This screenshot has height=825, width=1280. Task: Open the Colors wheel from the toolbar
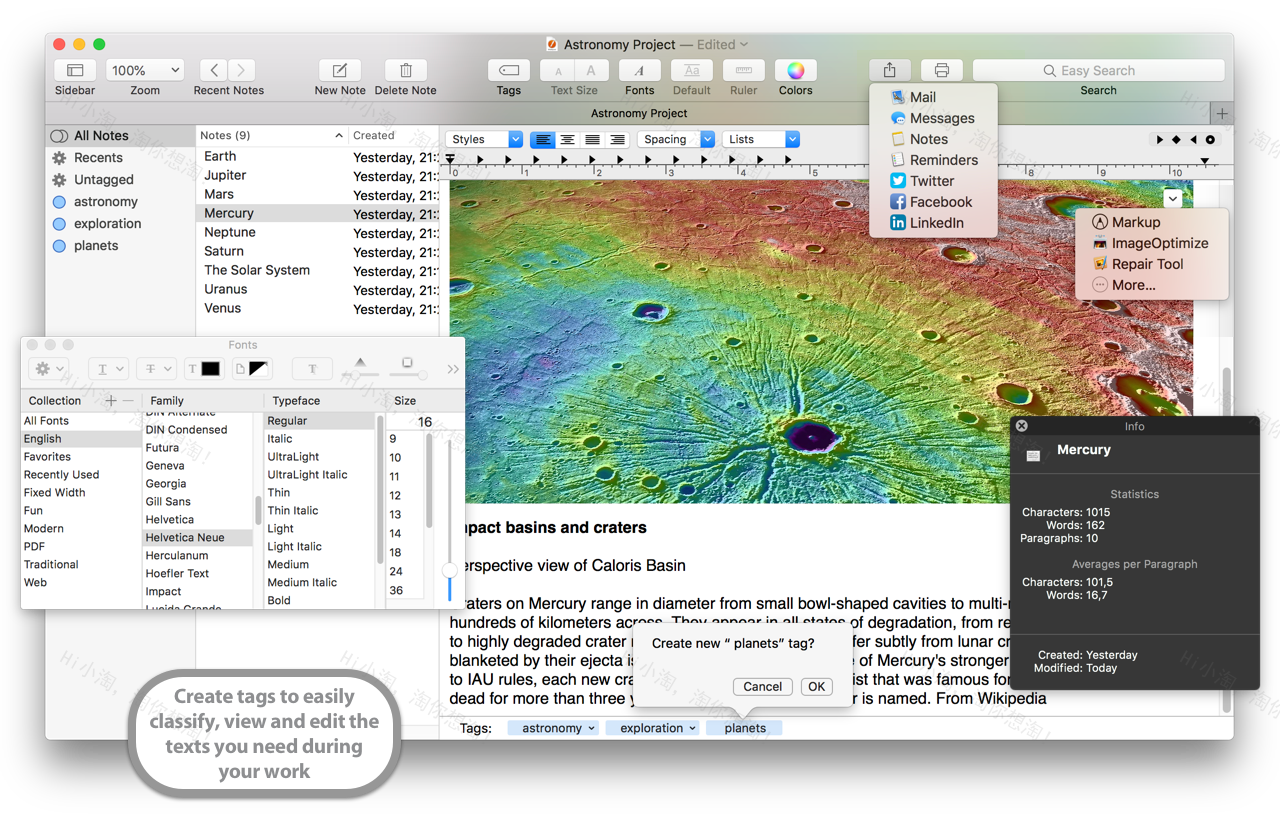click(x=795, y=72)
